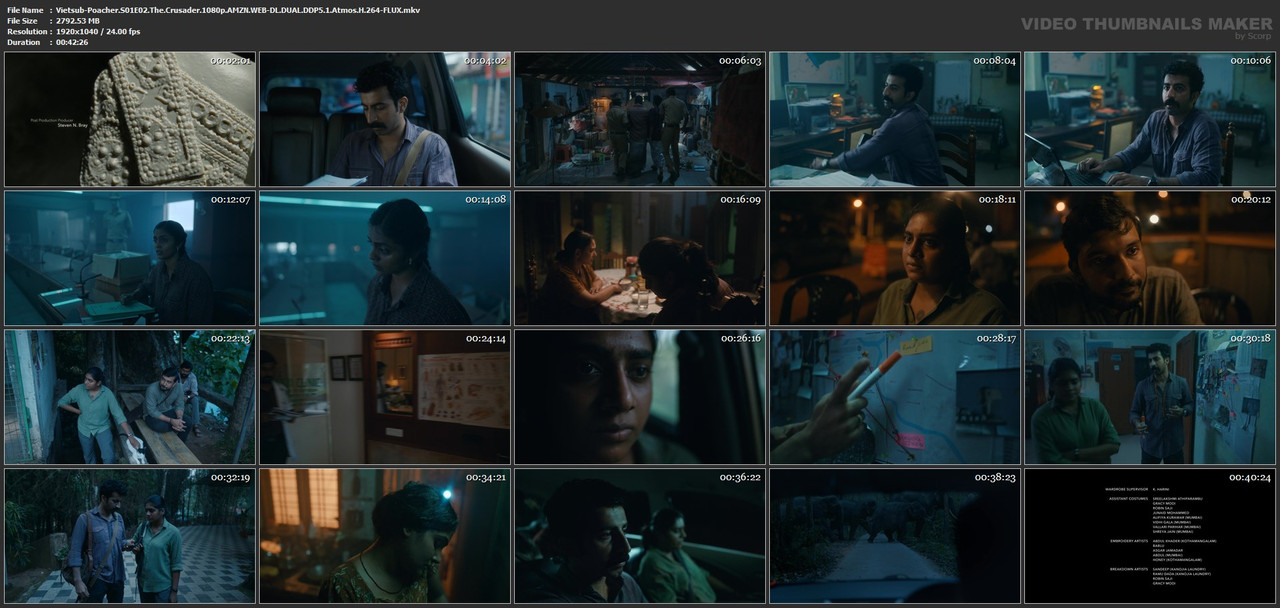The height and width of the screenshot is (608, 1280).
Task: Choose the dinner table frame at 00:16:09
Action: point(640,258)
